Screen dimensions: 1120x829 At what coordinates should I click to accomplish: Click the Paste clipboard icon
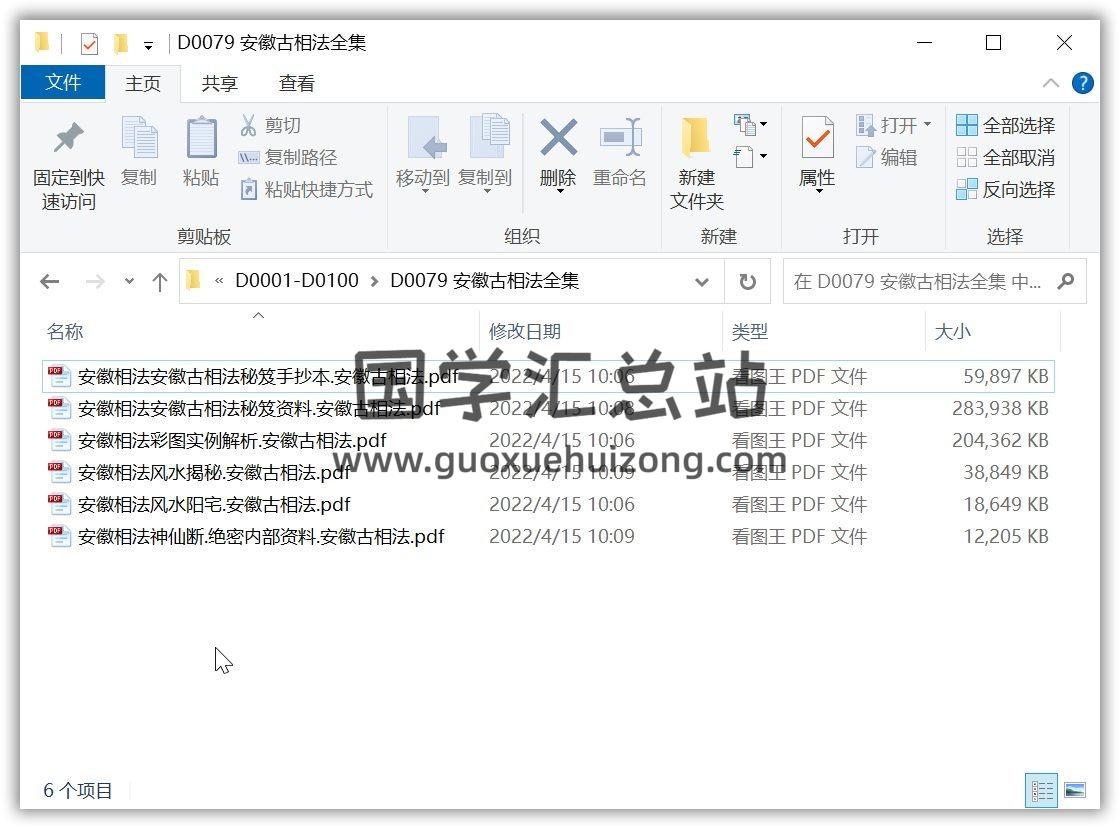201,137
